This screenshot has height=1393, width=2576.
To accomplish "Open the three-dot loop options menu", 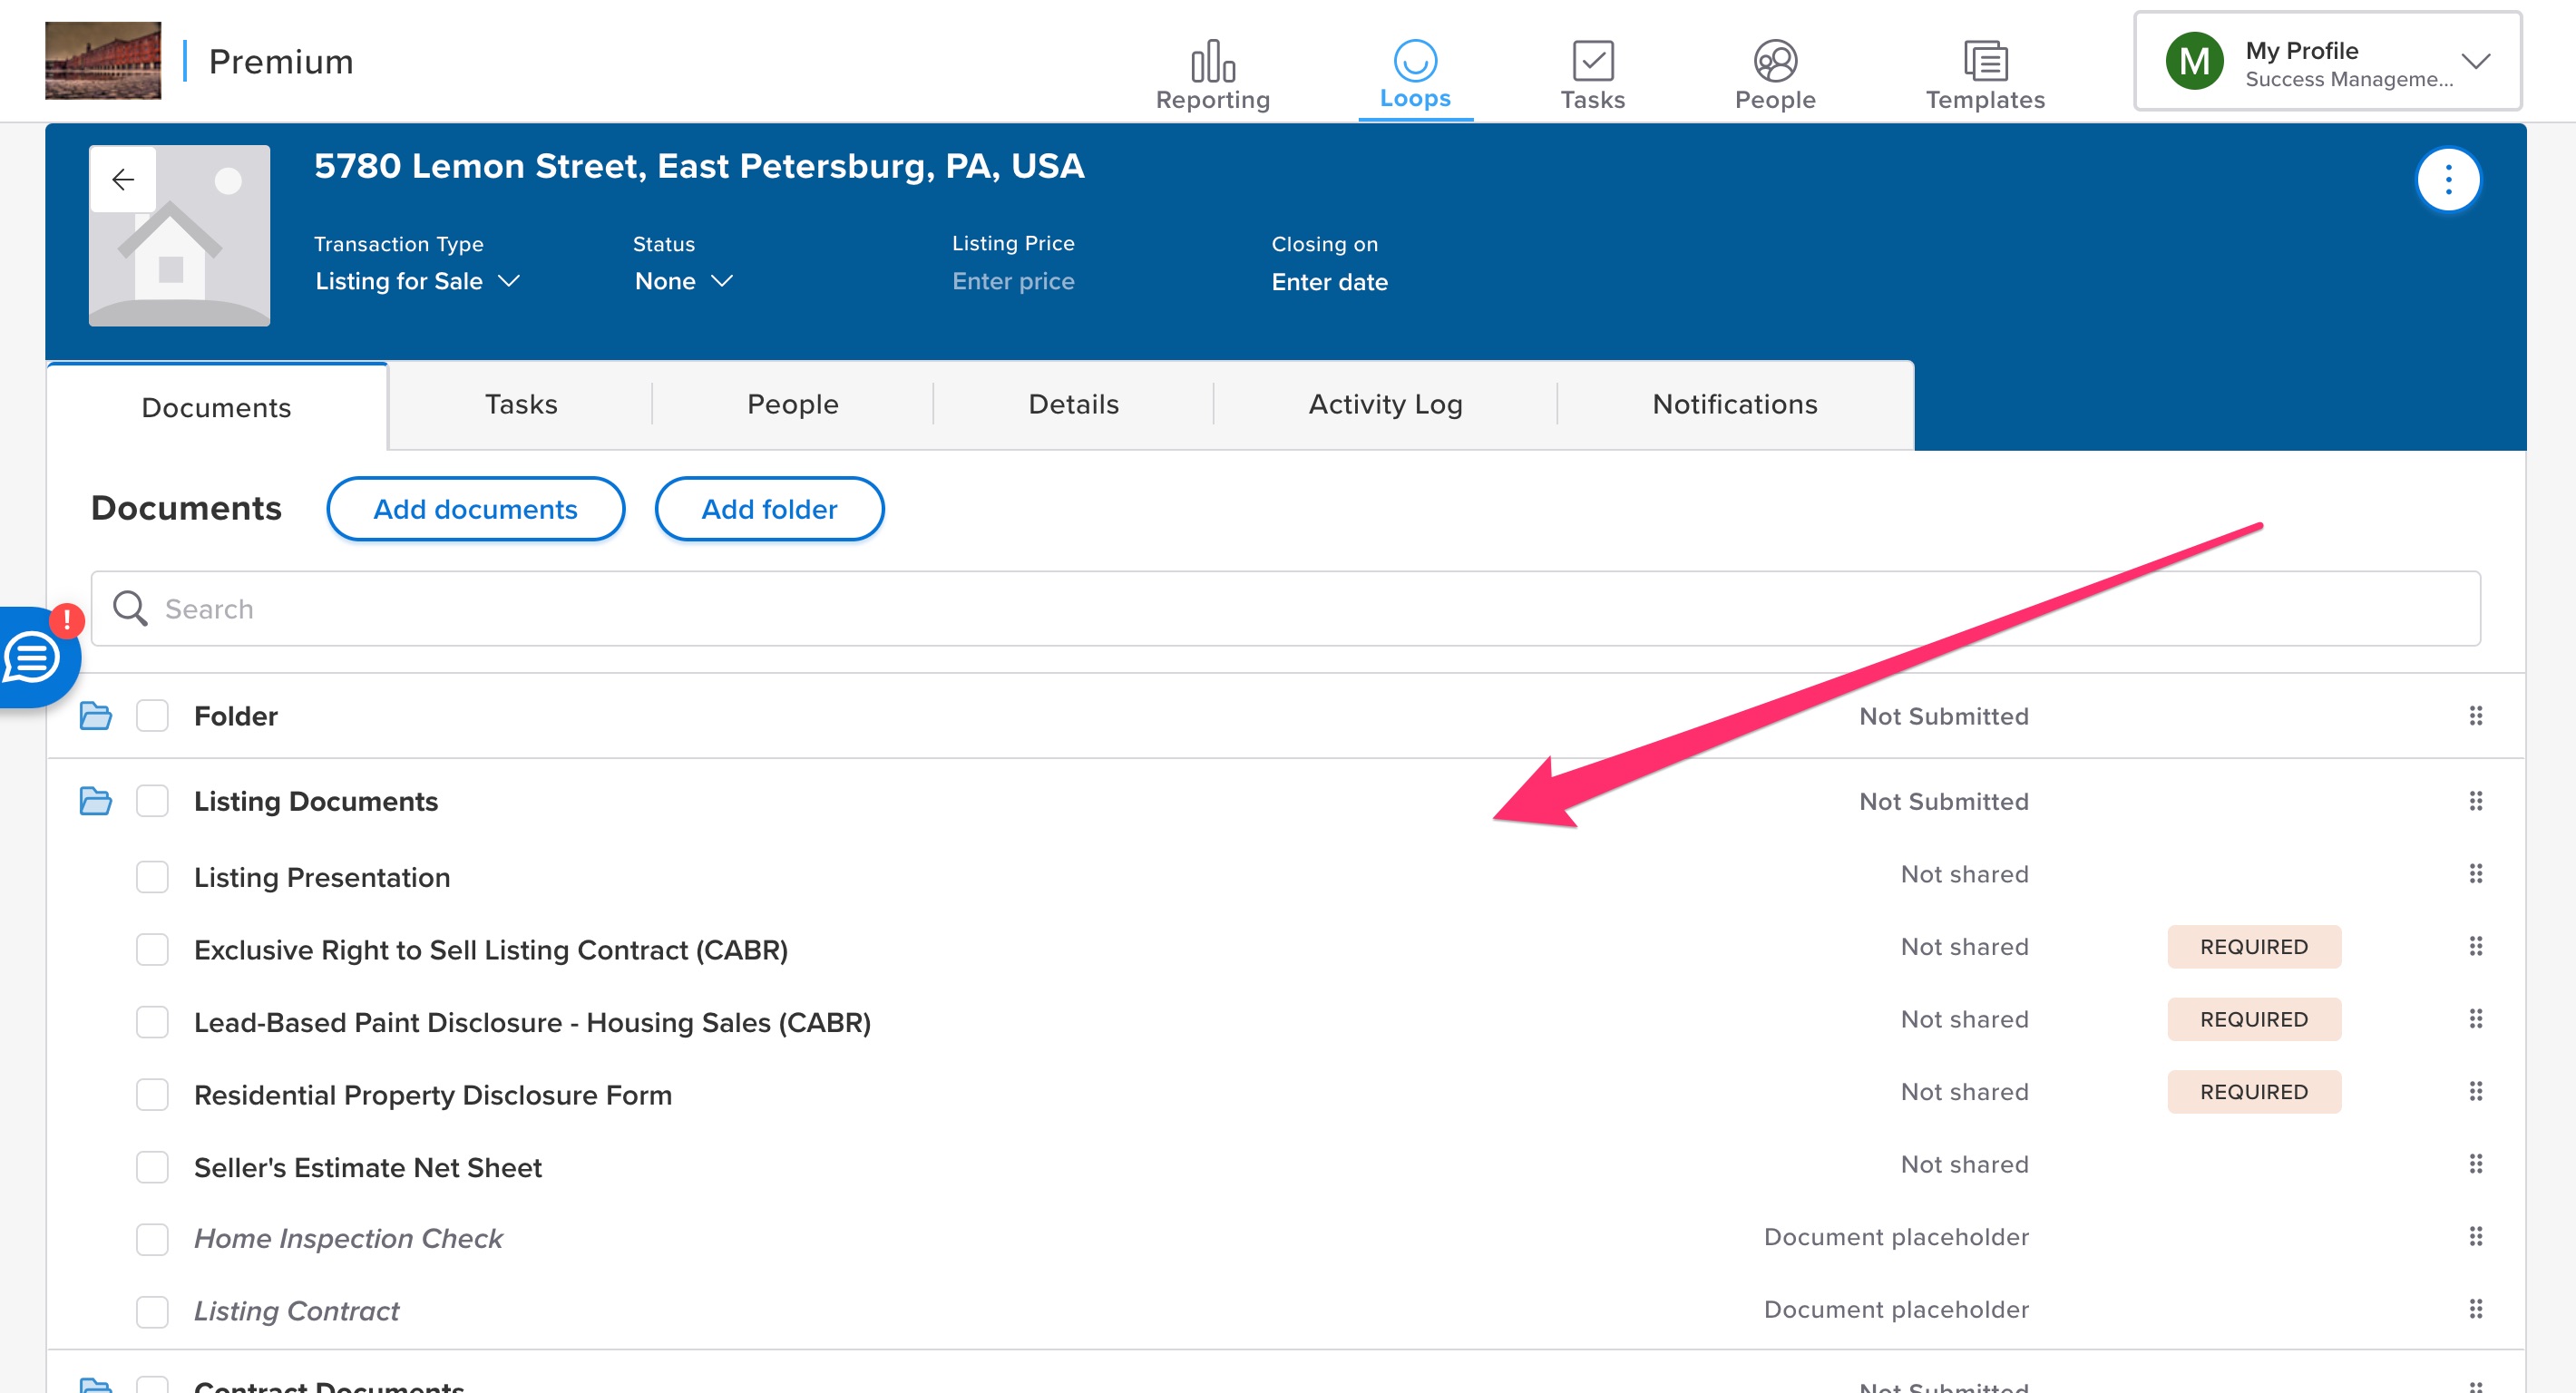I will pos(2447,180).
